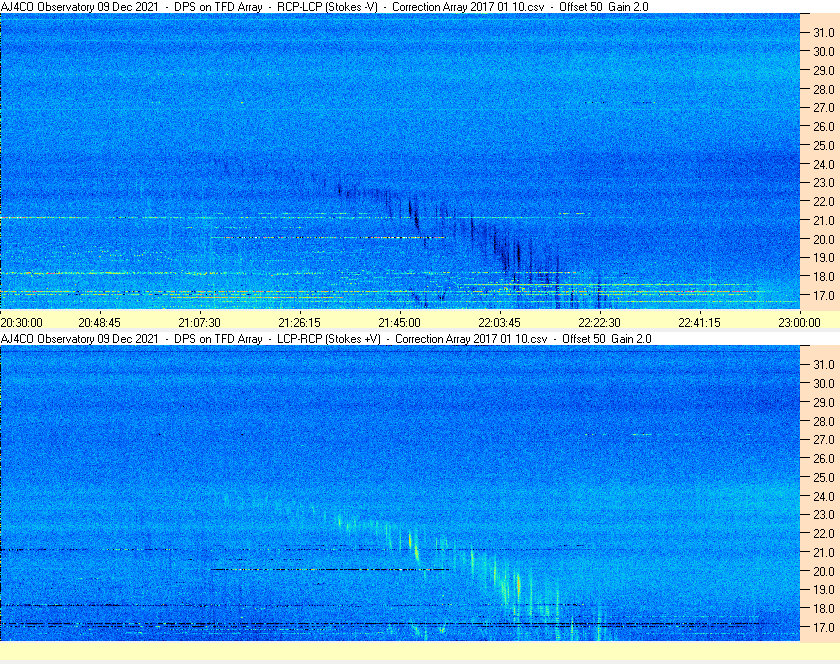Click the 21:26:15 time label
Screen dimensions: 840x664
(x=299, y=323)
